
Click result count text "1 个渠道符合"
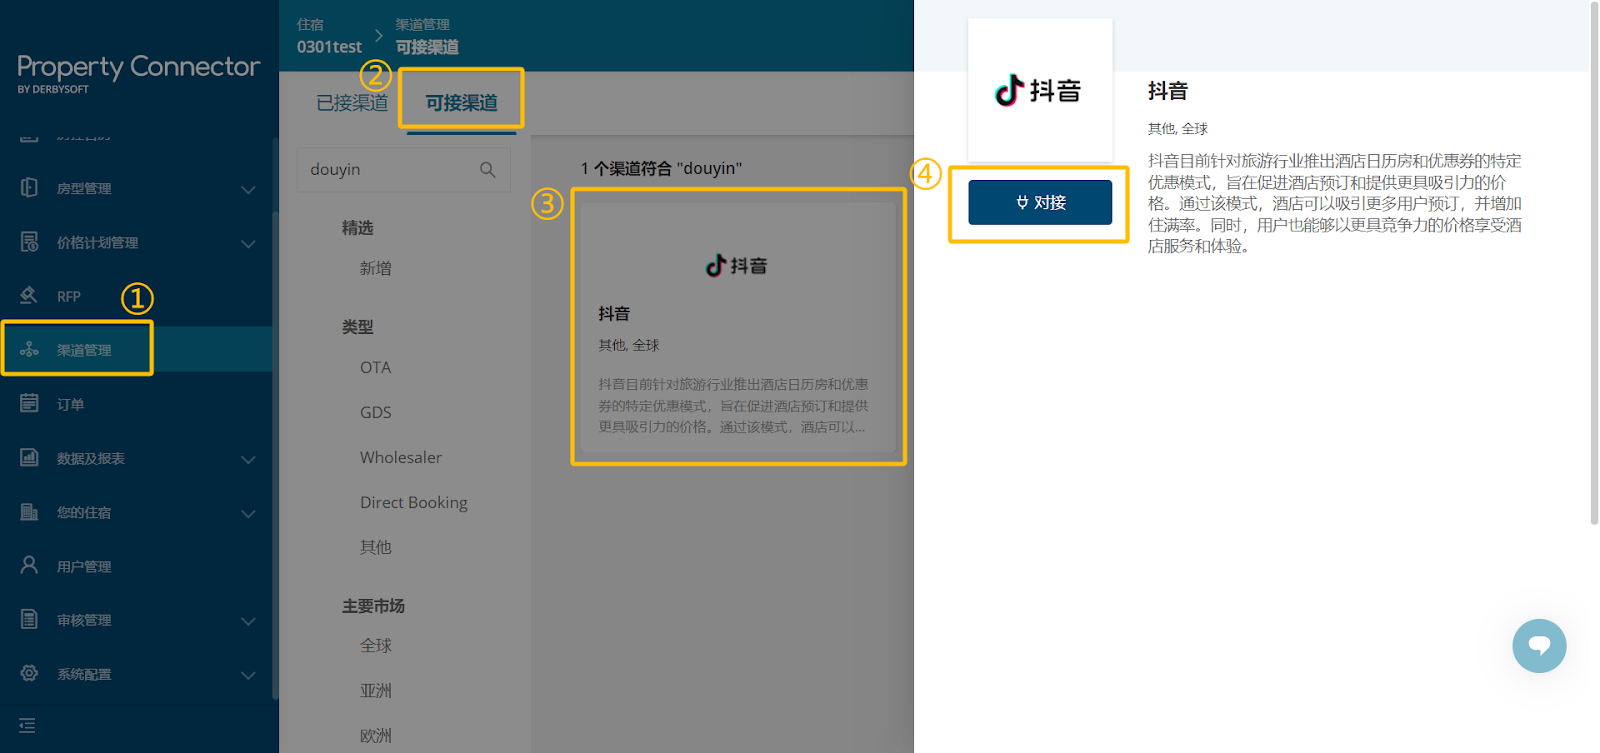coord(626,169)
